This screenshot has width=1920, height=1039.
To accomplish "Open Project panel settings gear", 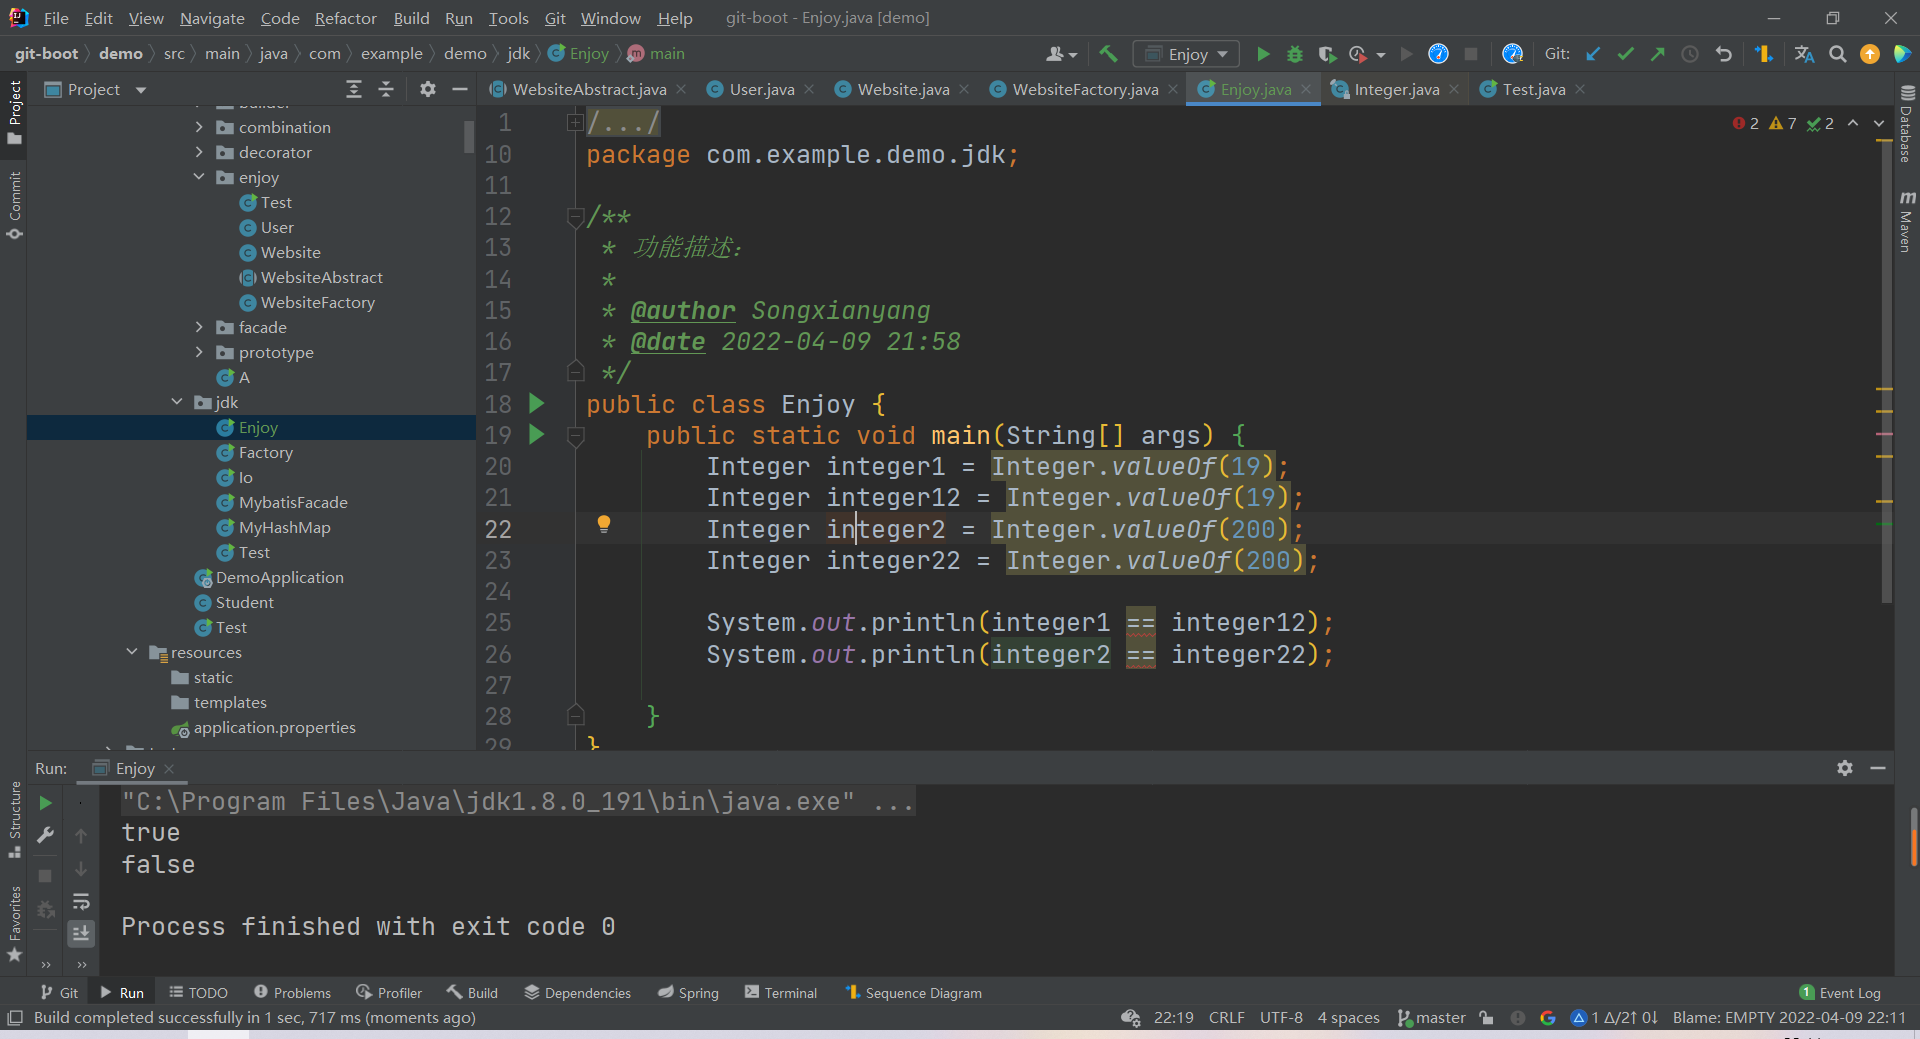I will pyautogui.click(x=428, y=89).
